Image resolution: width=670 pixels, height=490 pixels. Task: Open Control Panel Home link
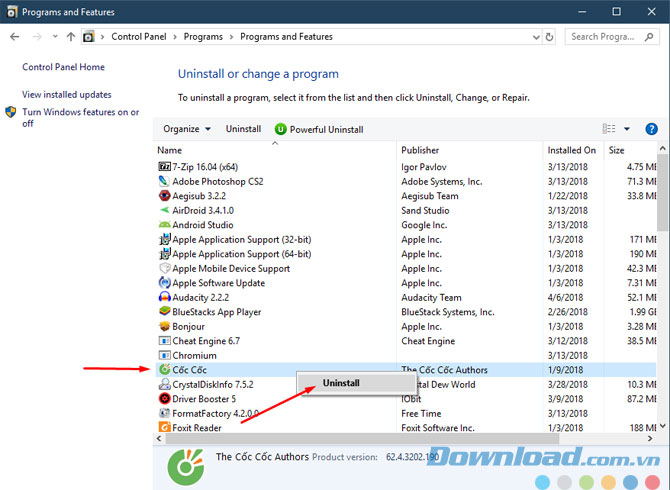(63, 67)
